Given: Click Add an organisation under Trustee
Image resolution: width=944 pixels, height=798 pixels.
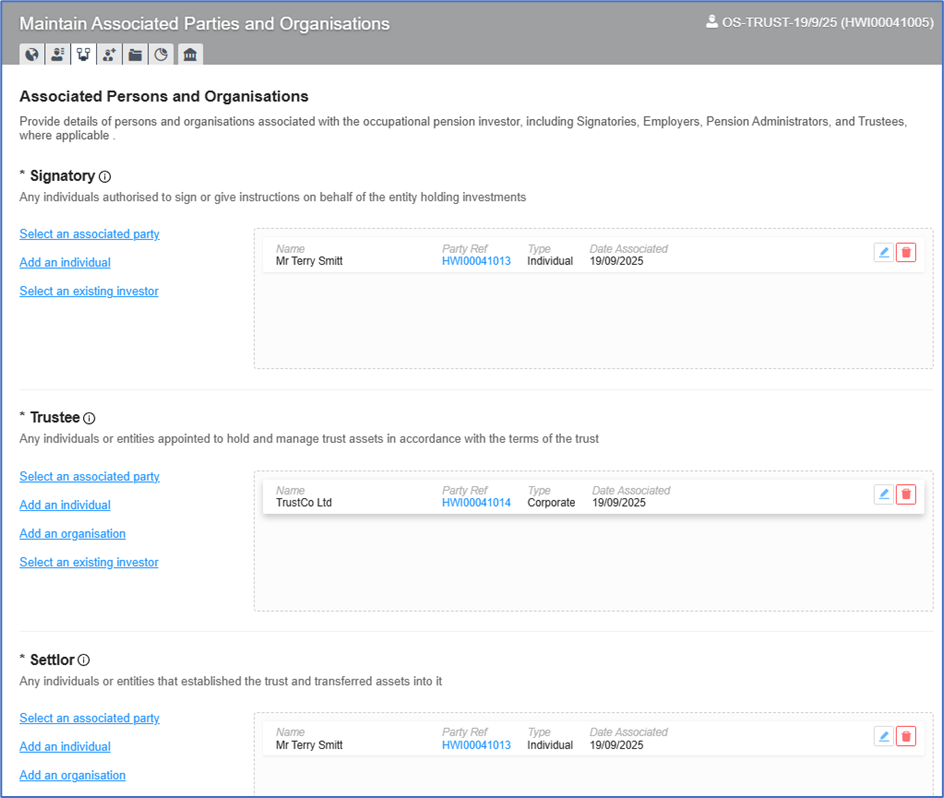Looking at the screenshot, I should [72, 534].
